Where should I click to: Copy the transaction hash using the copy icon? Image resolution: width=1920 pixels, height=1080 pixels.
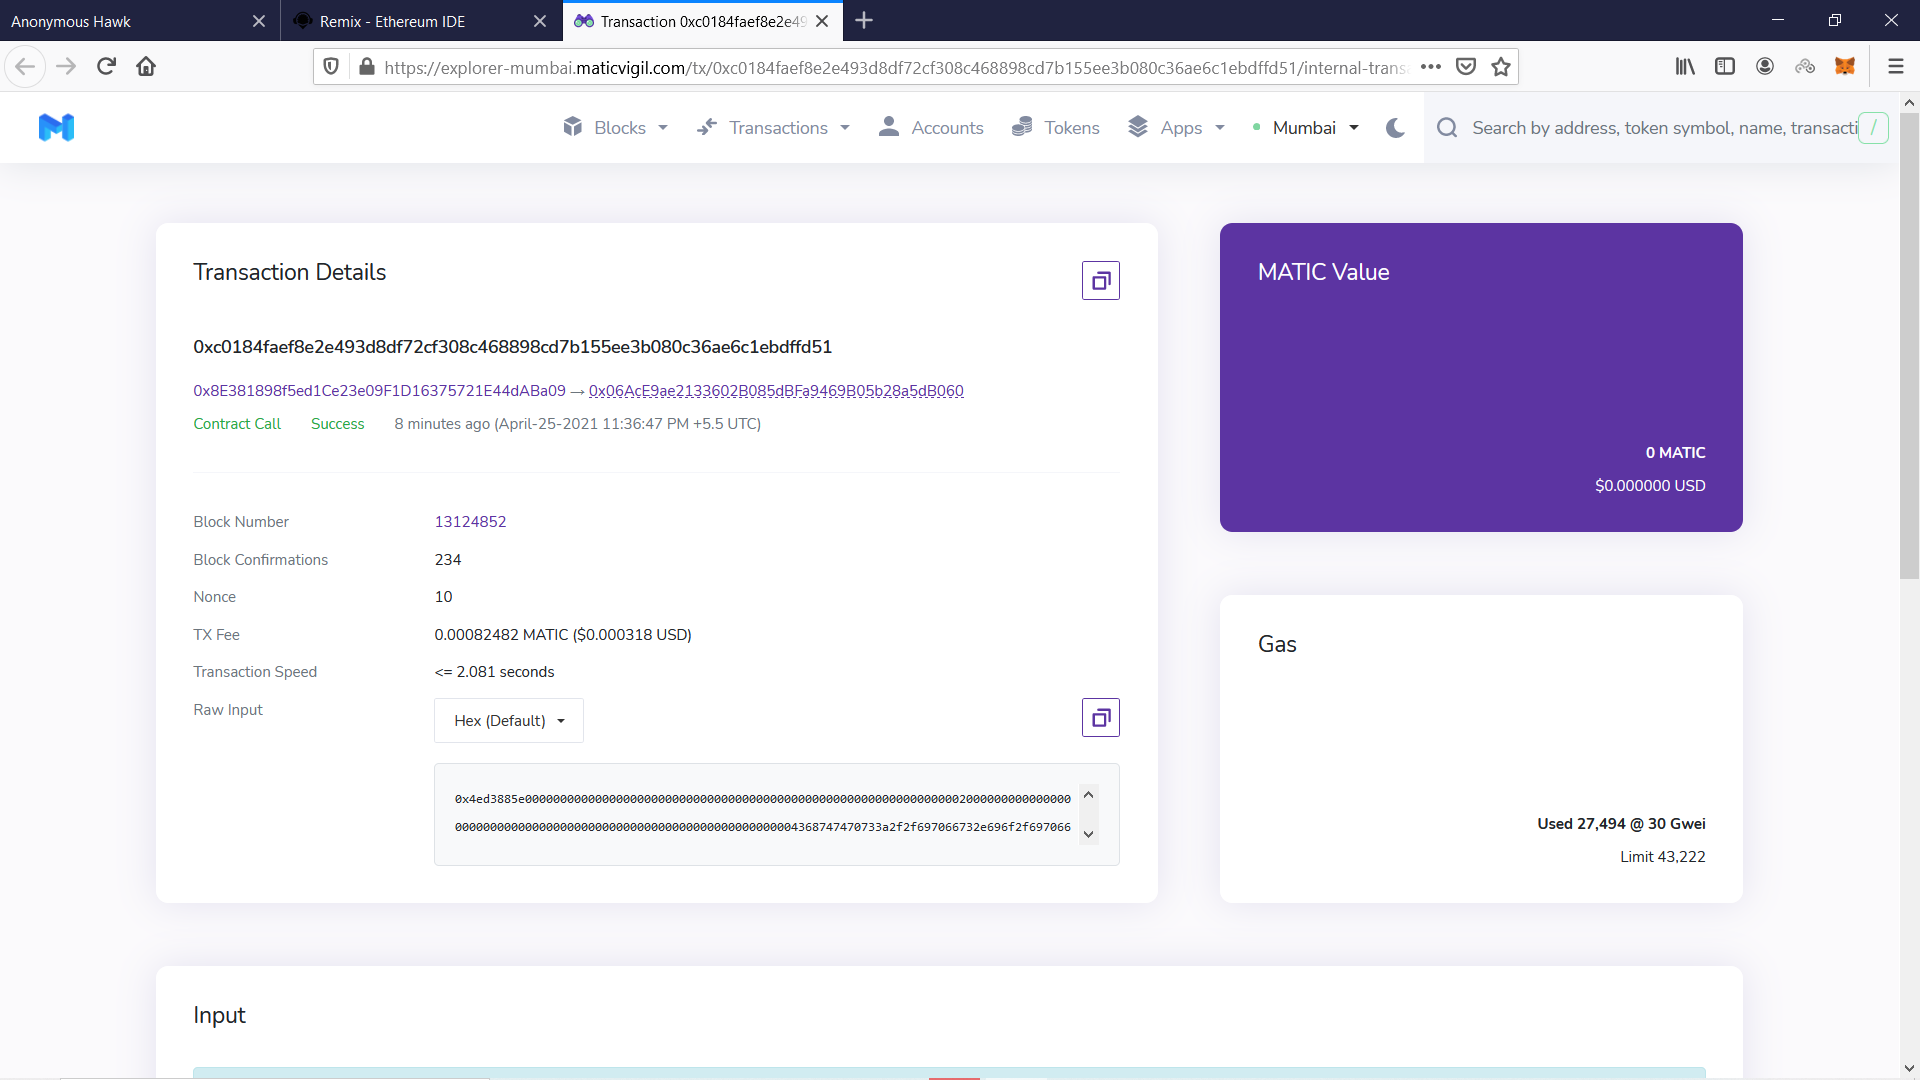point(1100,281)
